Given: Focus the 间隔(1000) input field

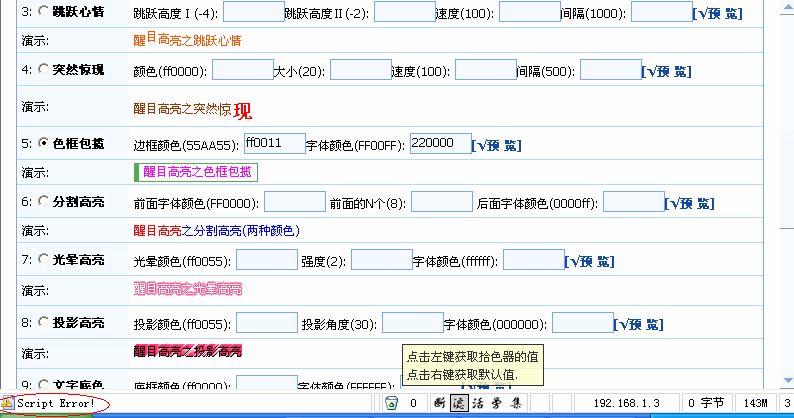Looking at the screenshot, I should 662,12.
